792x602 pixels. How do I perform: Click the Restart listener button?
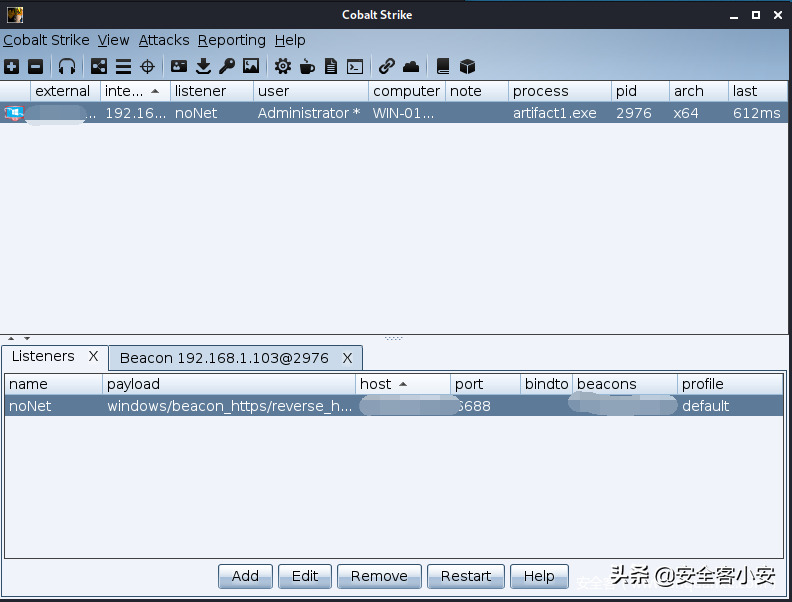(x=466, y=576)
